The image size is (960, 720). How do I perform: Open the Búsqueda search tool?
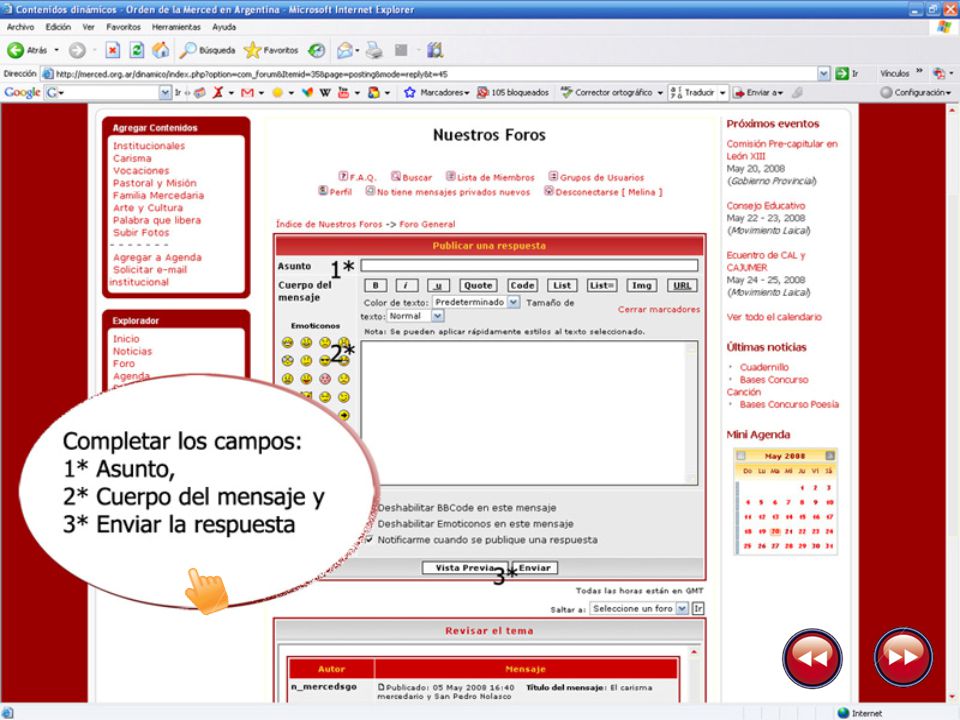207,50
